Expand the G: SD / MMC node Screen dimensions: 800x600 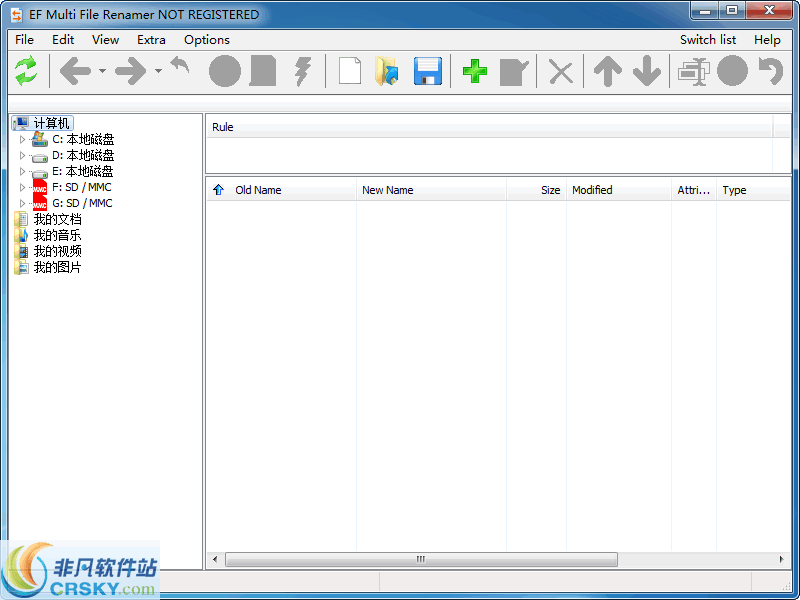coord(22,203)
